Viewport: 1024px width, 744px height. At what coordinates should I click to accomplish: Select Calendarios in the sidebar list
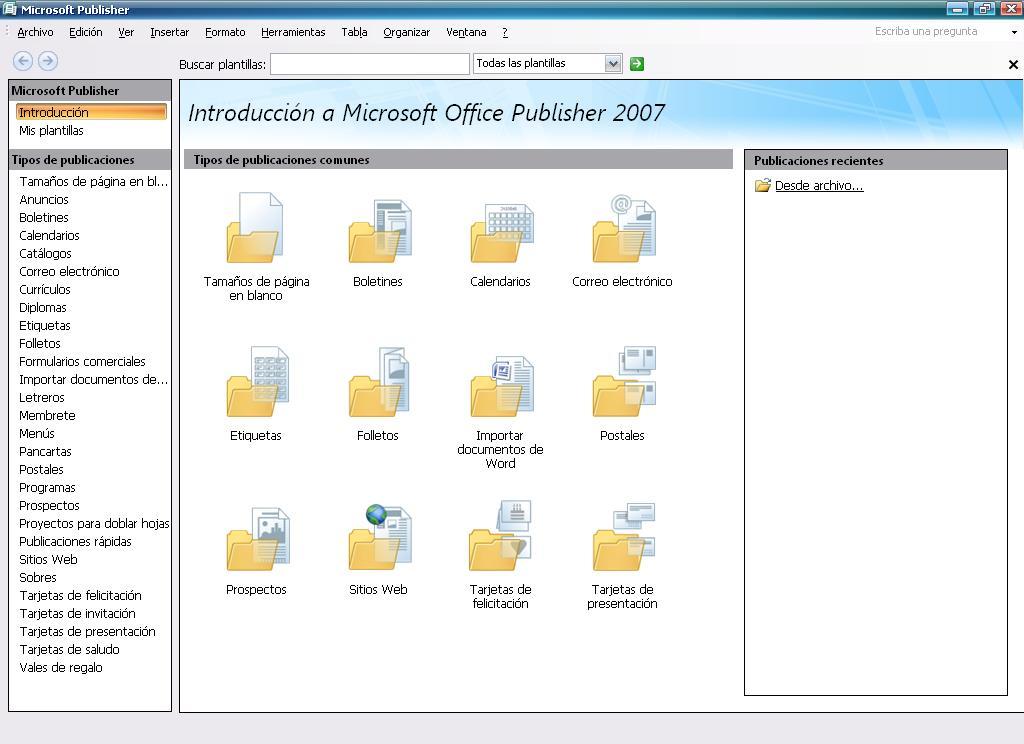click(x=49, y=236)
